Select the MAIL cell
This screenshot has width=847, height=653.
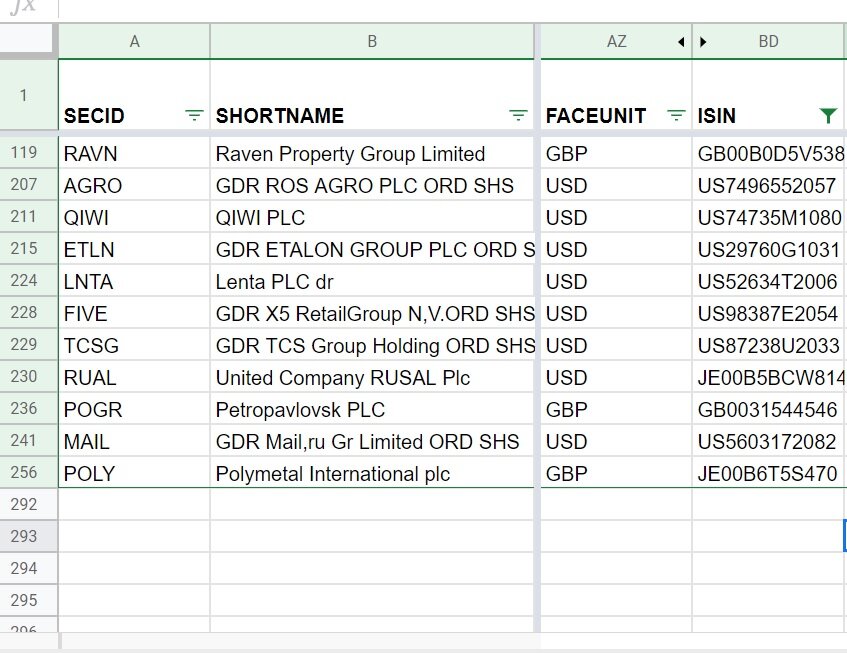pos(134,441)
